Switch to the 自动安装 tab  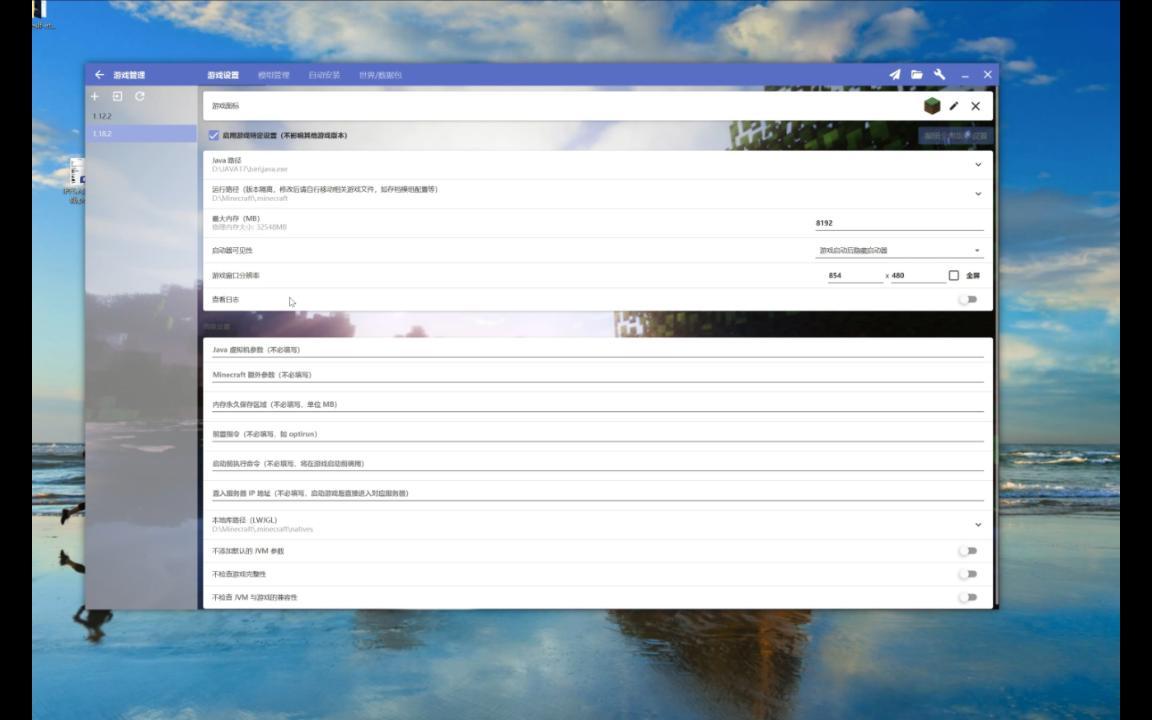(x=324, y=75)
